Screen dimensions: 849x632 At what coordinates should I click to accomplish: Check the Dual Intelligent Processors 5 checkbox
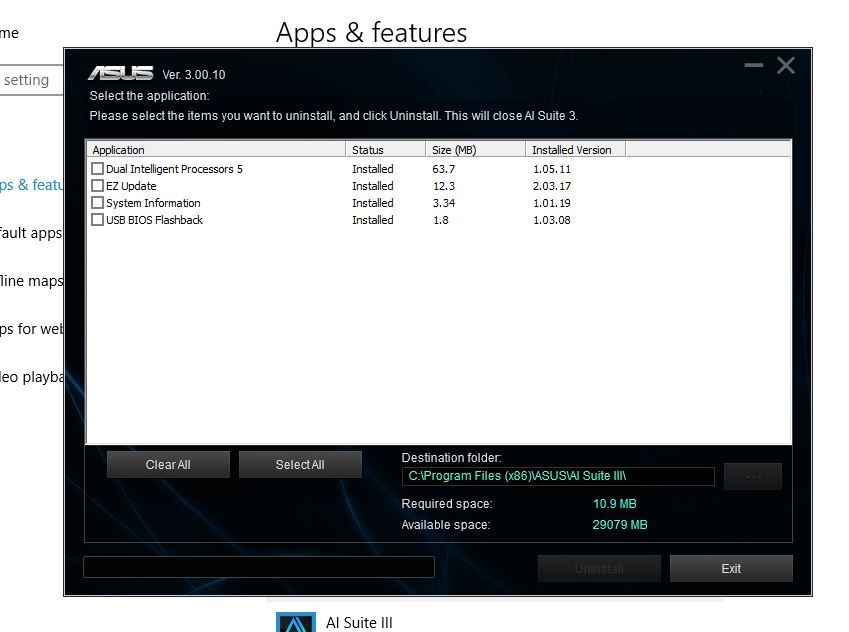pos(97,169)
